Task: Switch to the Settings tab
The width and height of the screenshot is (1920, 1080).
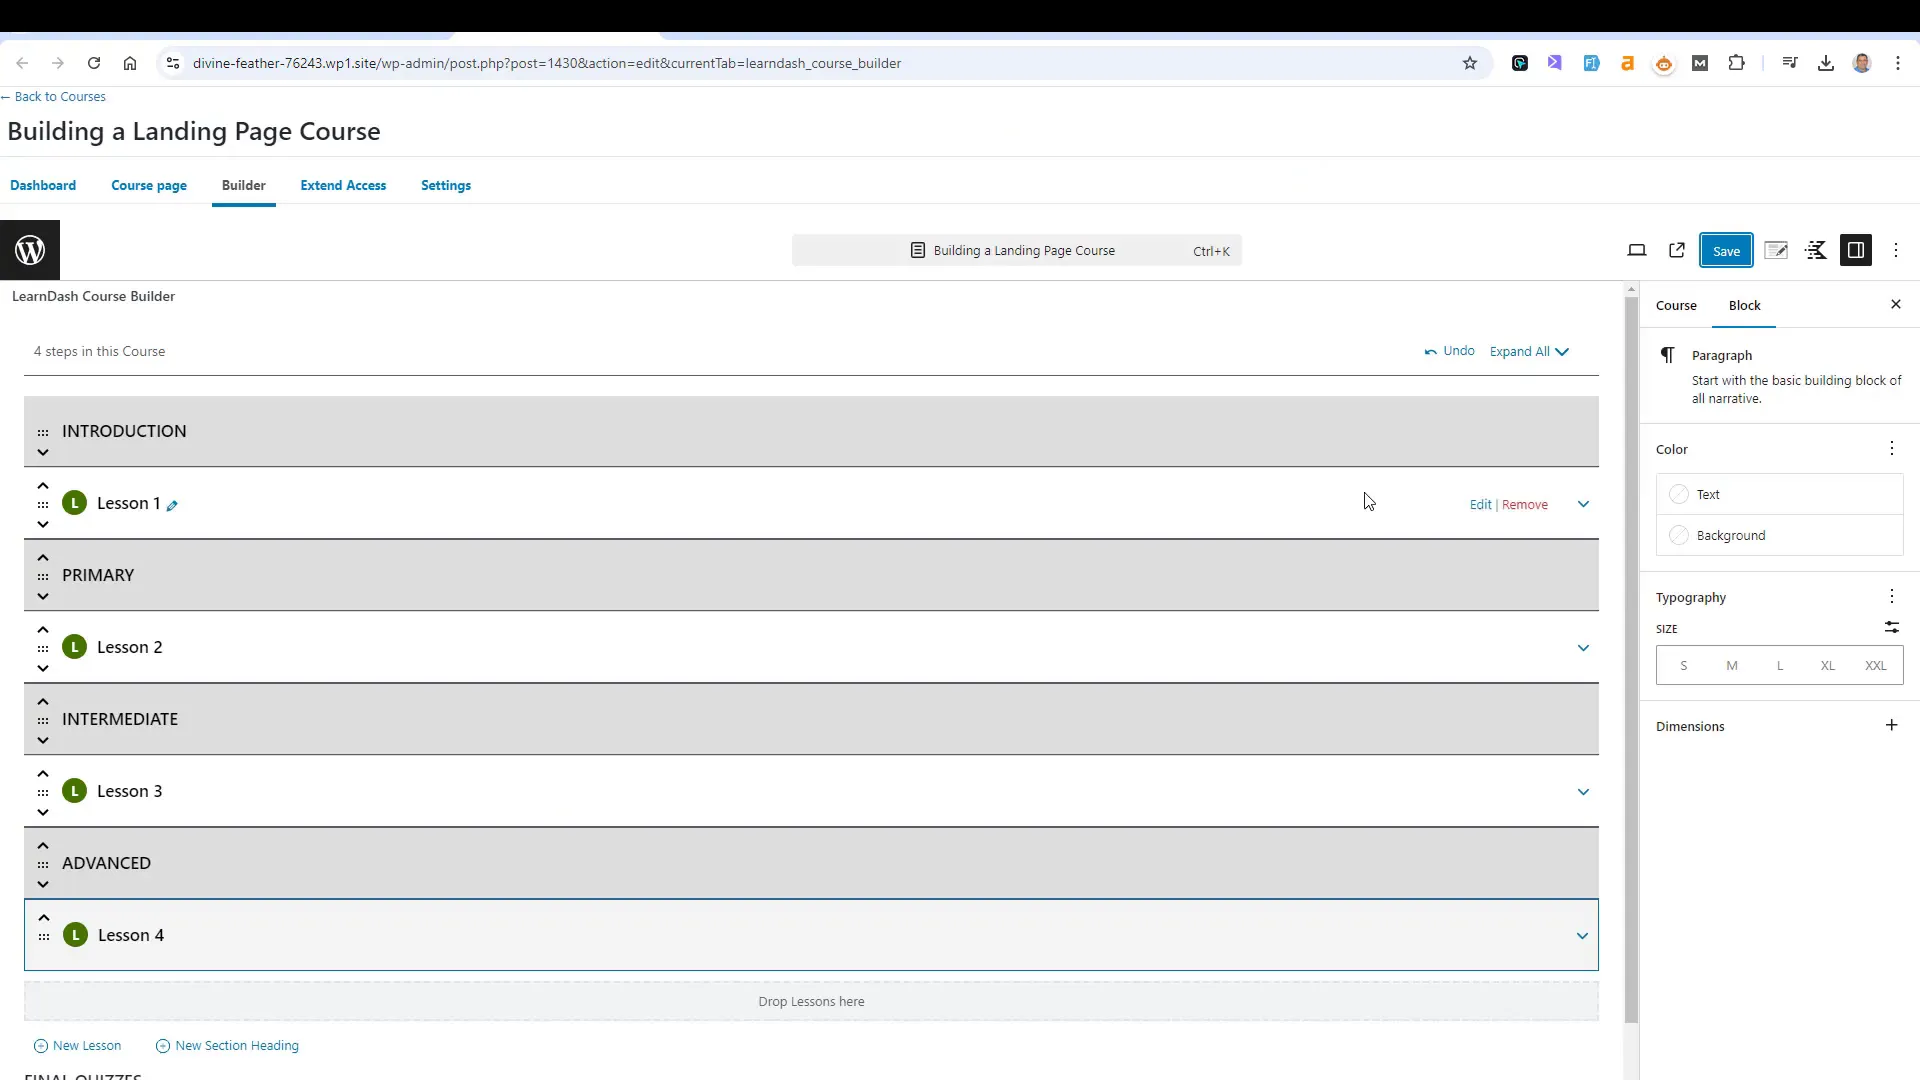Action: click(x=447, y=185)
